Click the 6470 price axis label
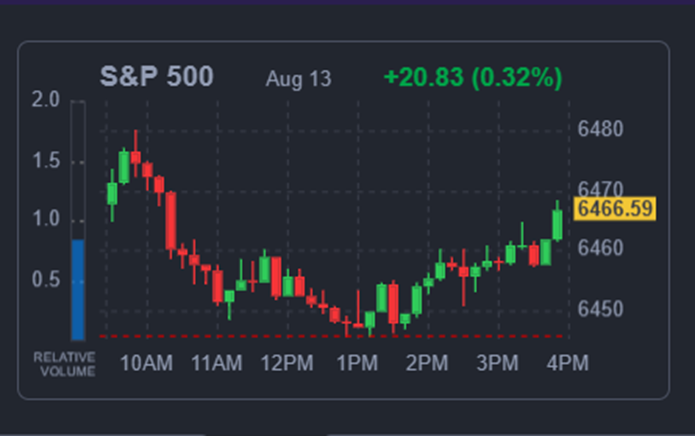The height and width of the screenshot is (436, 695). pos(601,189)
